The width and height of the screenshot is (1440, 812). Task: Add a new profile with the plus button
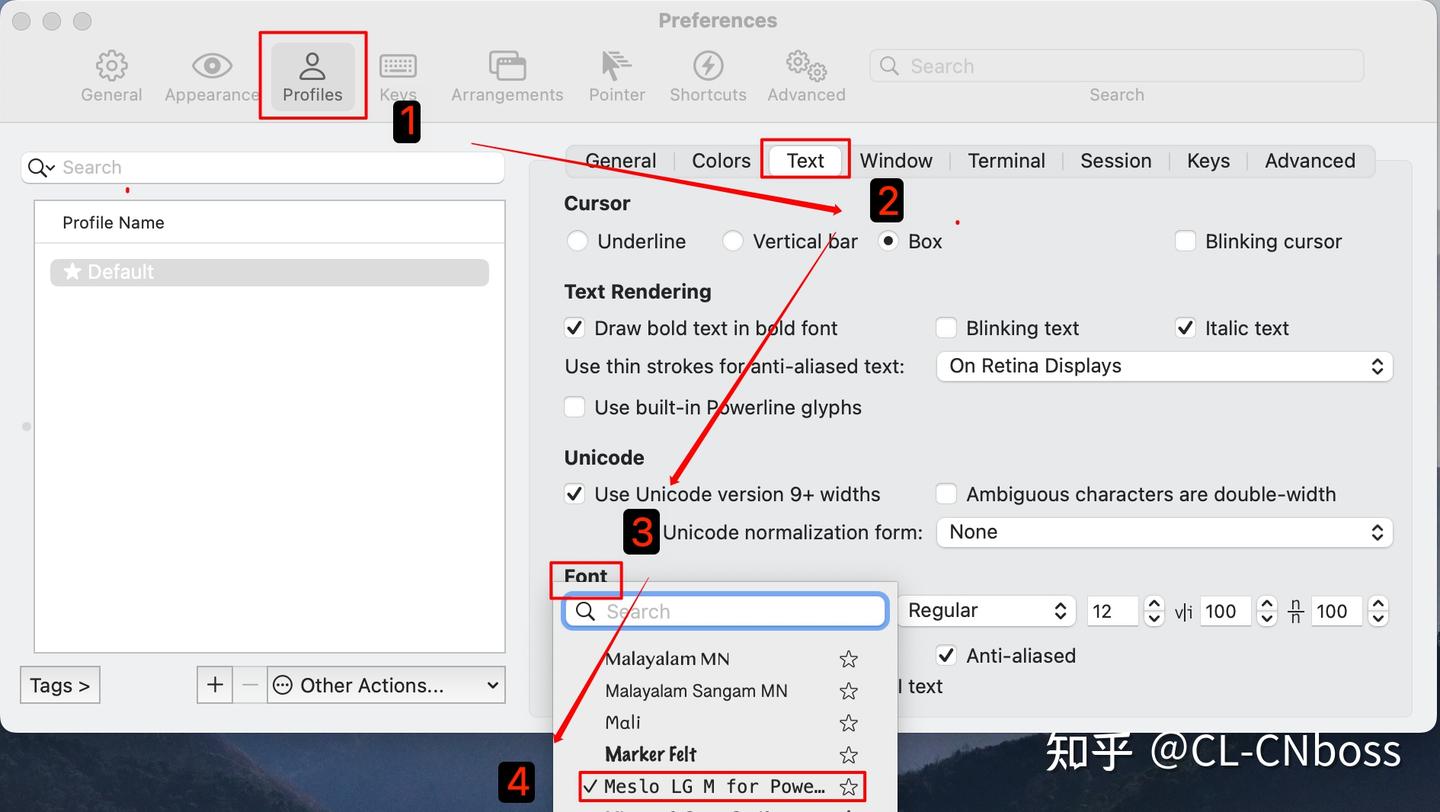[x=214, y=685]
